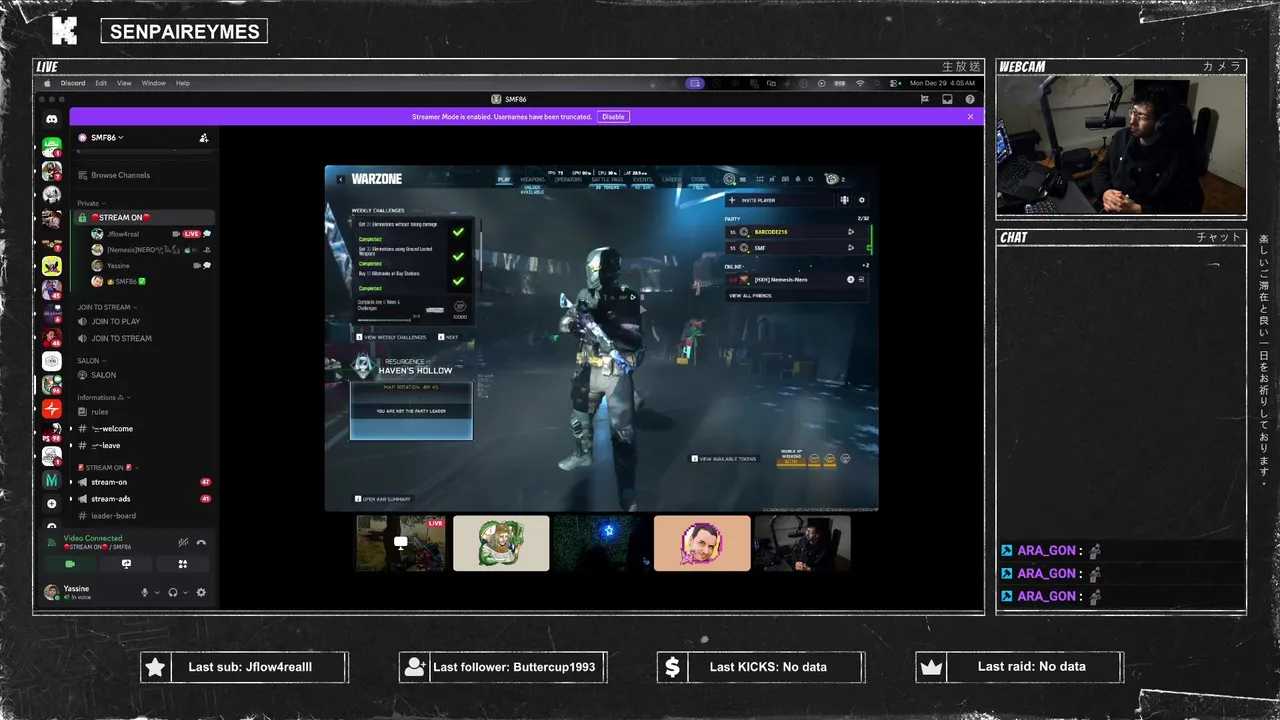Open the View menu in menu bar
Image resolution: width=1280 pixels, height=720 pixels.
point(124,83)
